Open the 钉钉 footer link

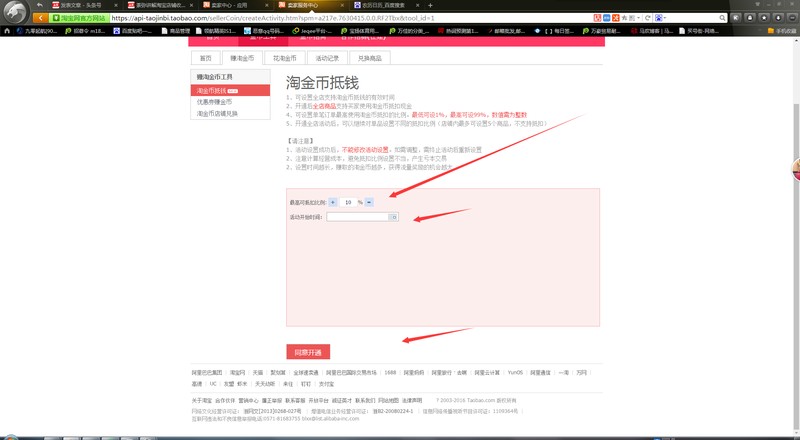[x=306, y=384]
